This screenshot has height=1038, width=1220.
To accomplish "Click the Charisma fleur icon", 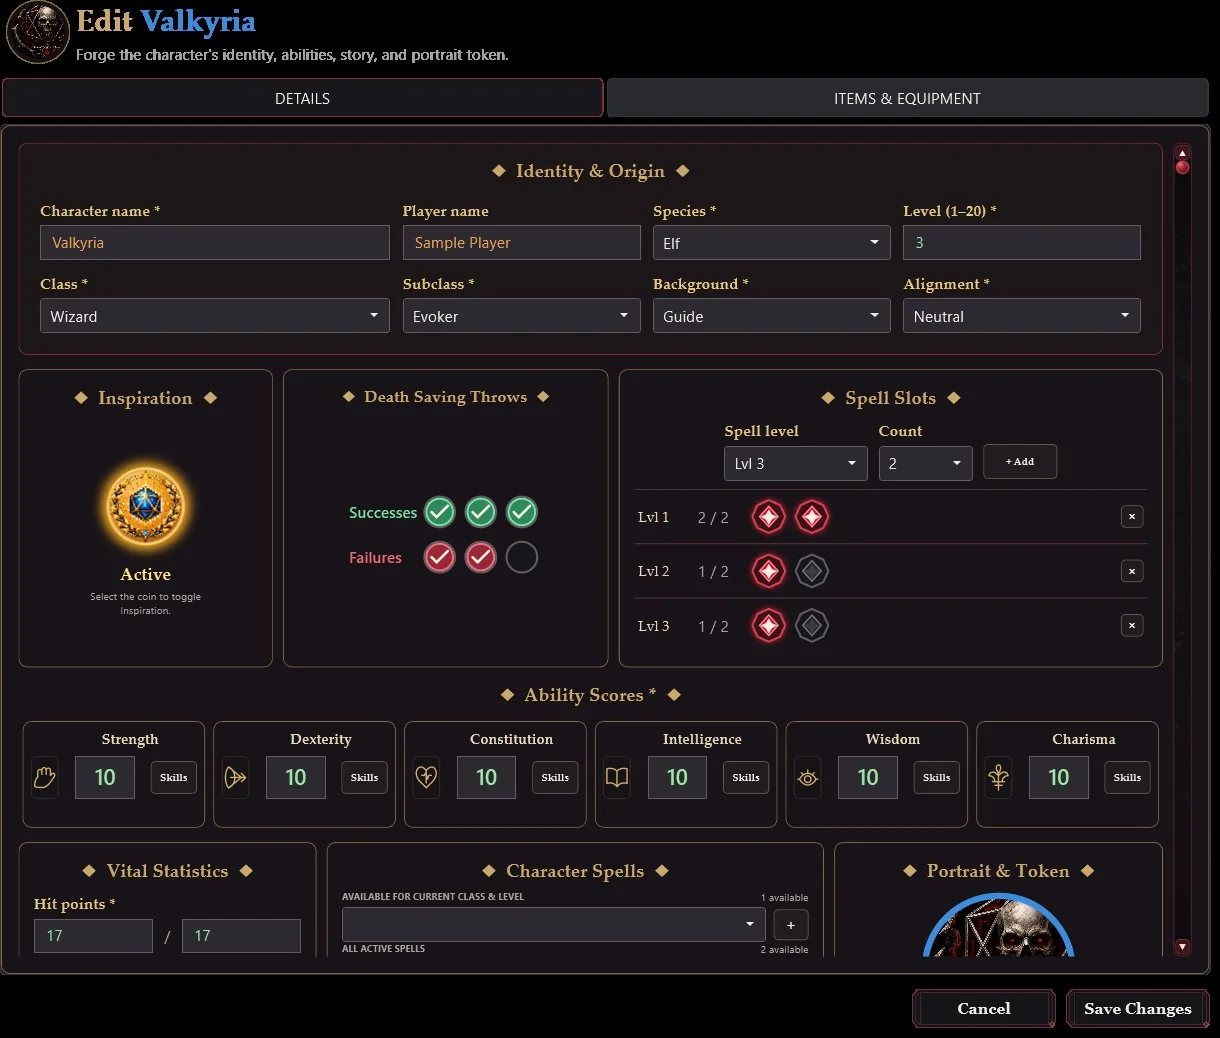I will [999, 777].
